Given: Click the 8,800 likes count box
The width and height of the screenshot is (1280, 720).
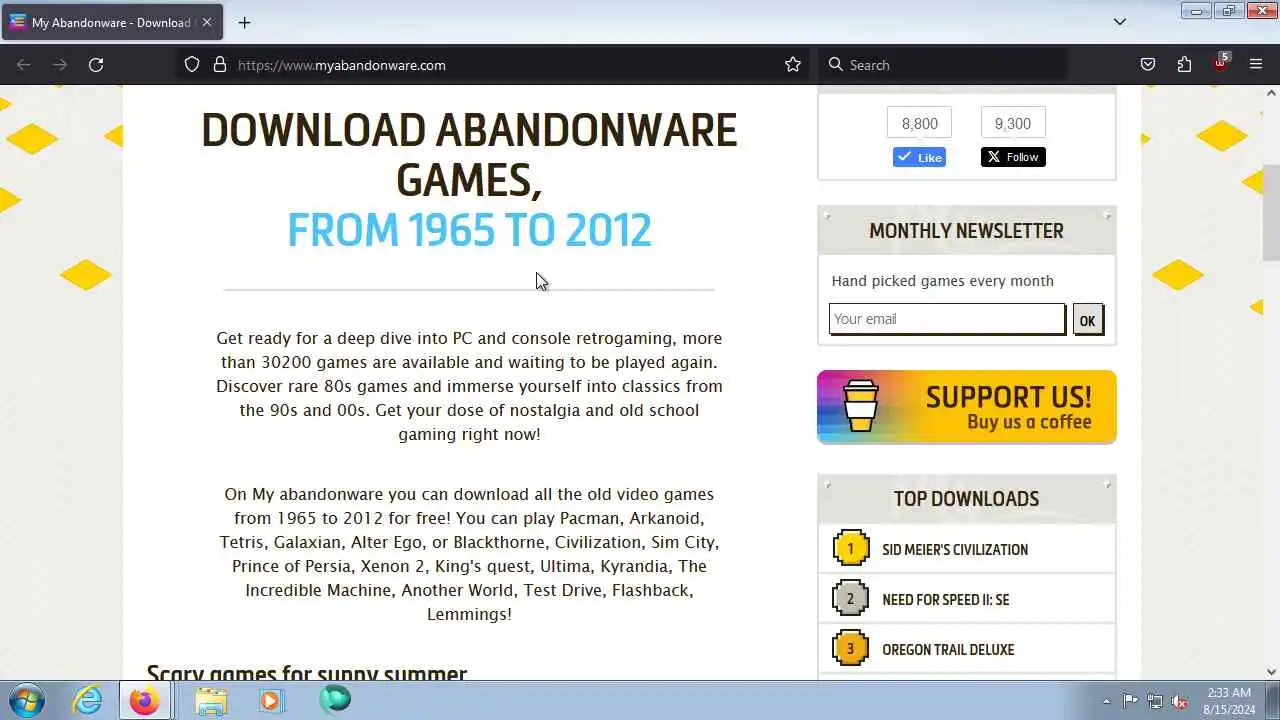Looking at the screenshot, I should 919,123.
